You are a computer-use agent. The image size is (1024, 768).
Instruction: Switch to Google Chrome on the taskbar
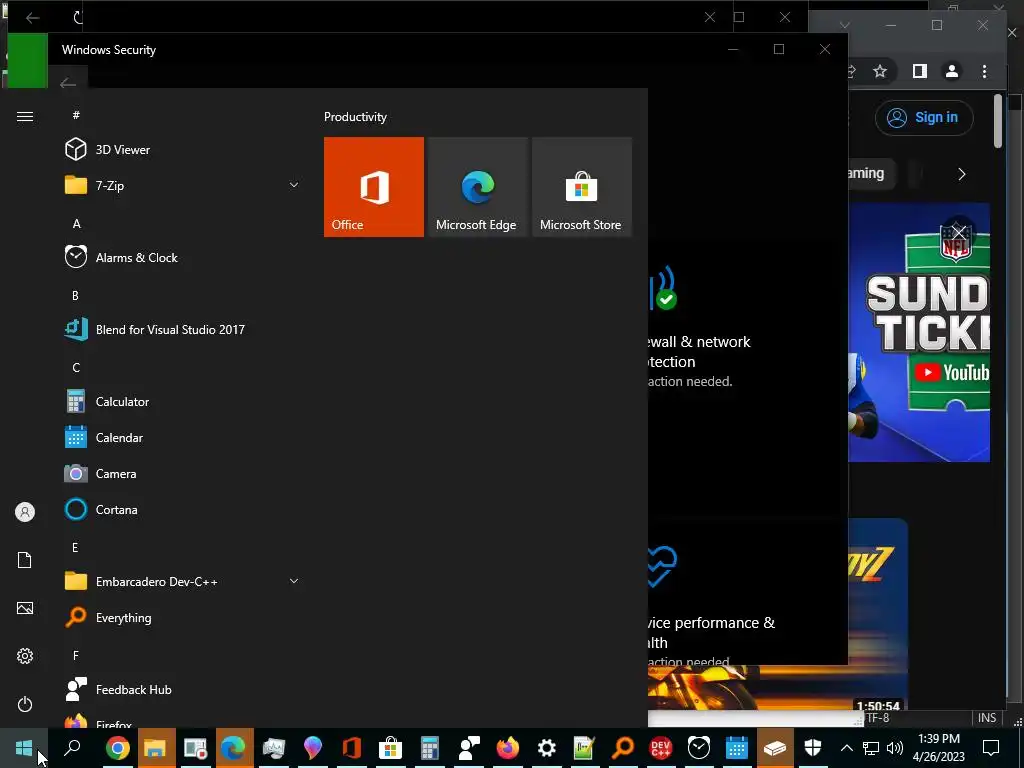pos(118,748)
